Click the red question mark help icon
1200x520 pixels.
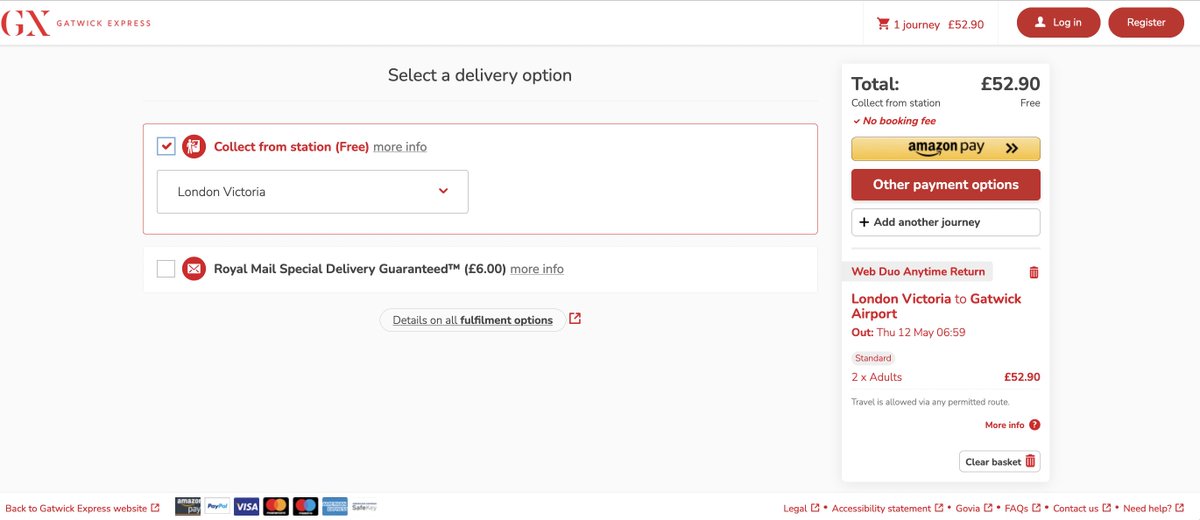(1034, 425)
